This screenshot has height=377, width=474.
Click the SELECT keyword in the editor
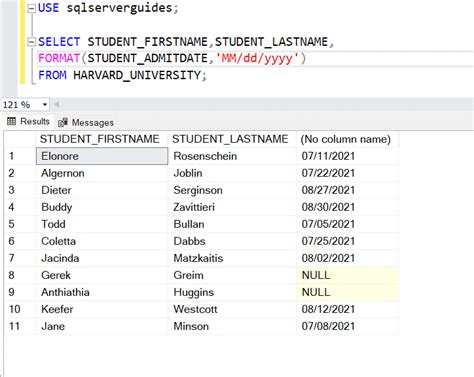(59, 42)
